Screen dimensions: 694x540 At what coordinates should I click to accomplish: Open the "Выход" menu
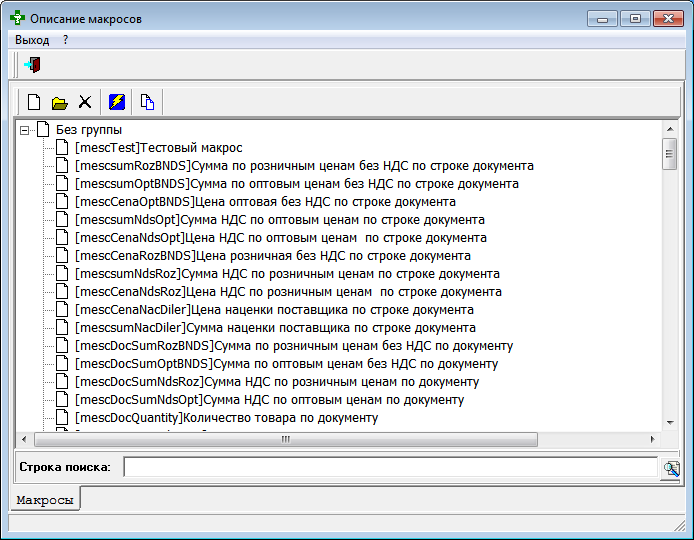coord(32,40)
